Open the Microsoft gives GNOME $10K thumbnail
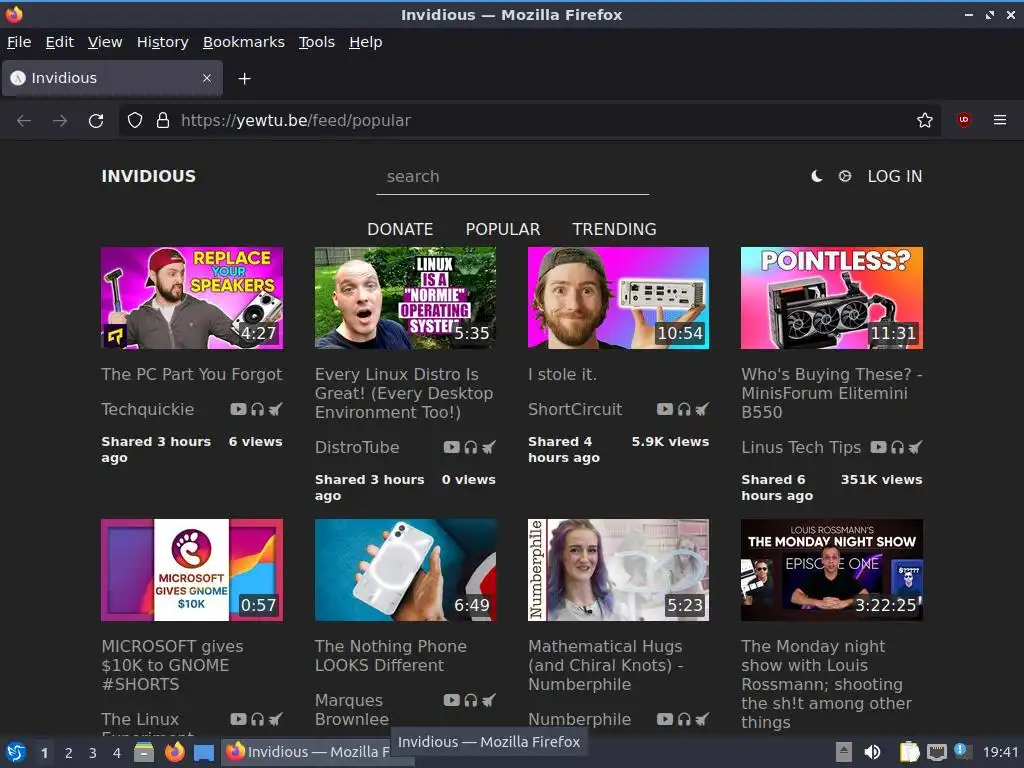Image resolution: width=1024 pixels, height=768 pixels. 192,569
